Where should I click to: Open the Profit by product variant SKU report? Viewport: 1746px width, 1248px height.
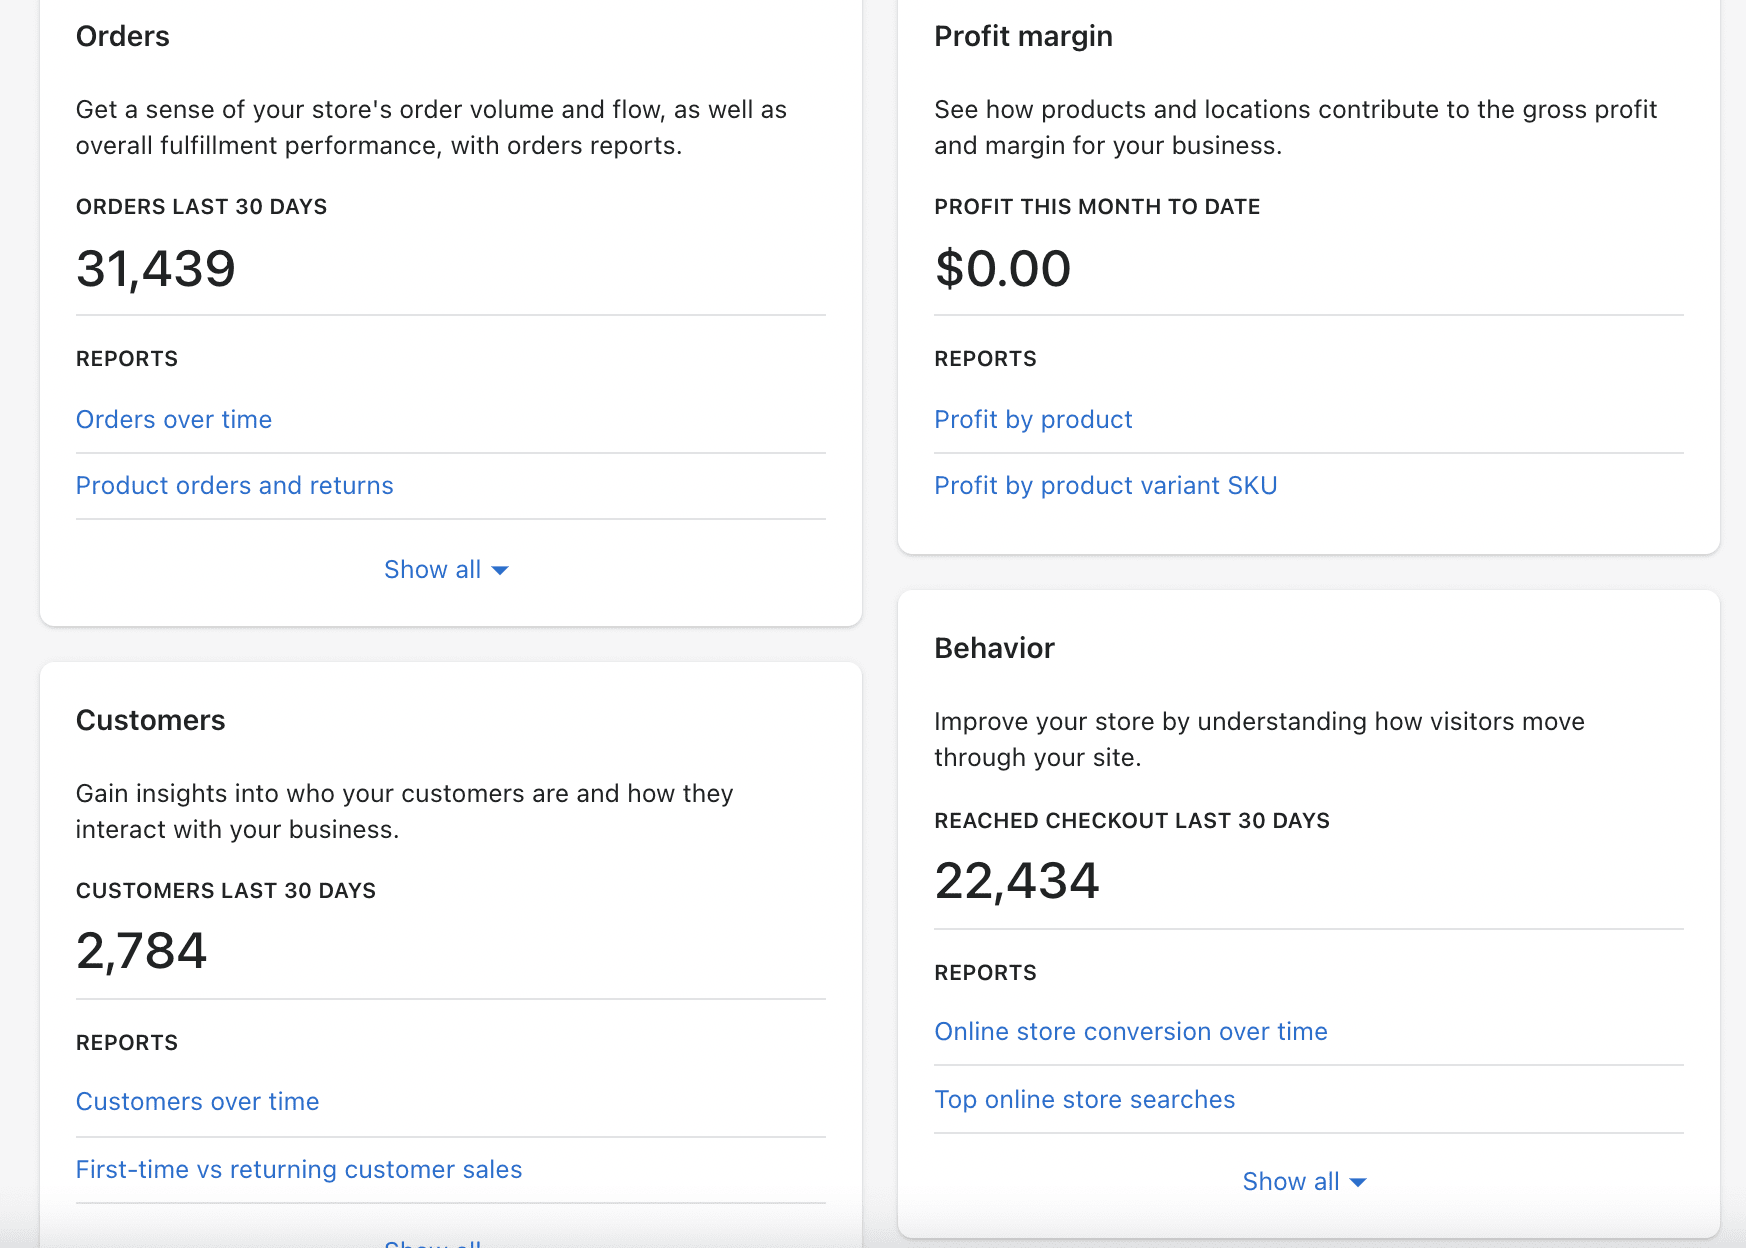1105,485
